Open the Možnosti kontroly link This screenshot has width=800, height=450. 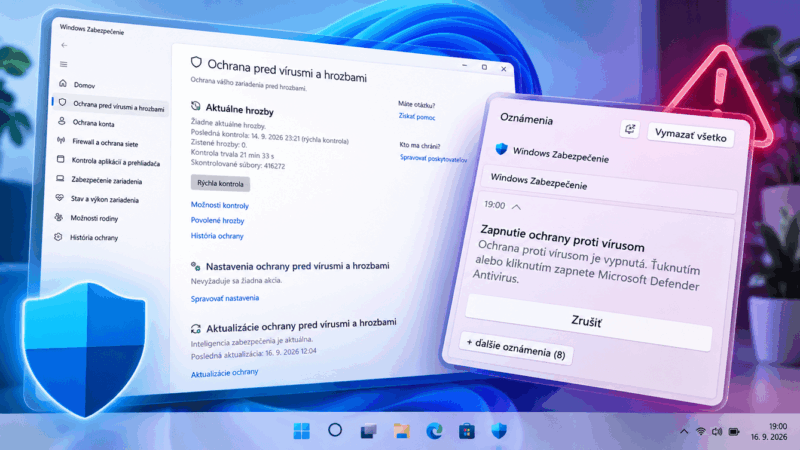[x=220, y=205]
